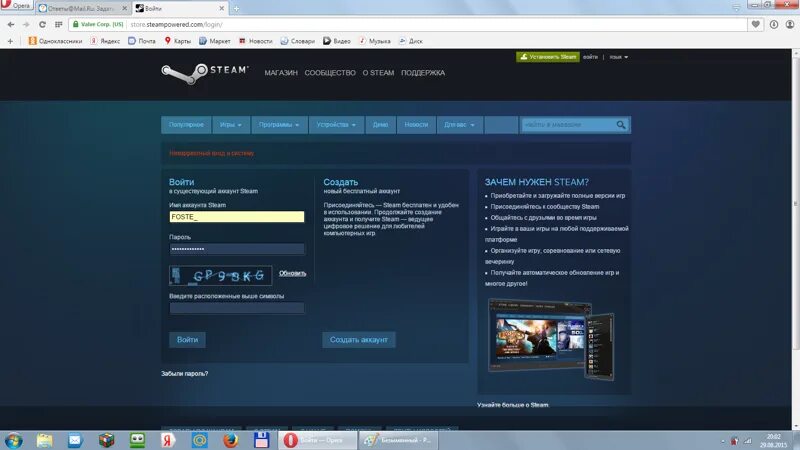
Task: Reload the page with the refresh icon
Action: [42, 24]
